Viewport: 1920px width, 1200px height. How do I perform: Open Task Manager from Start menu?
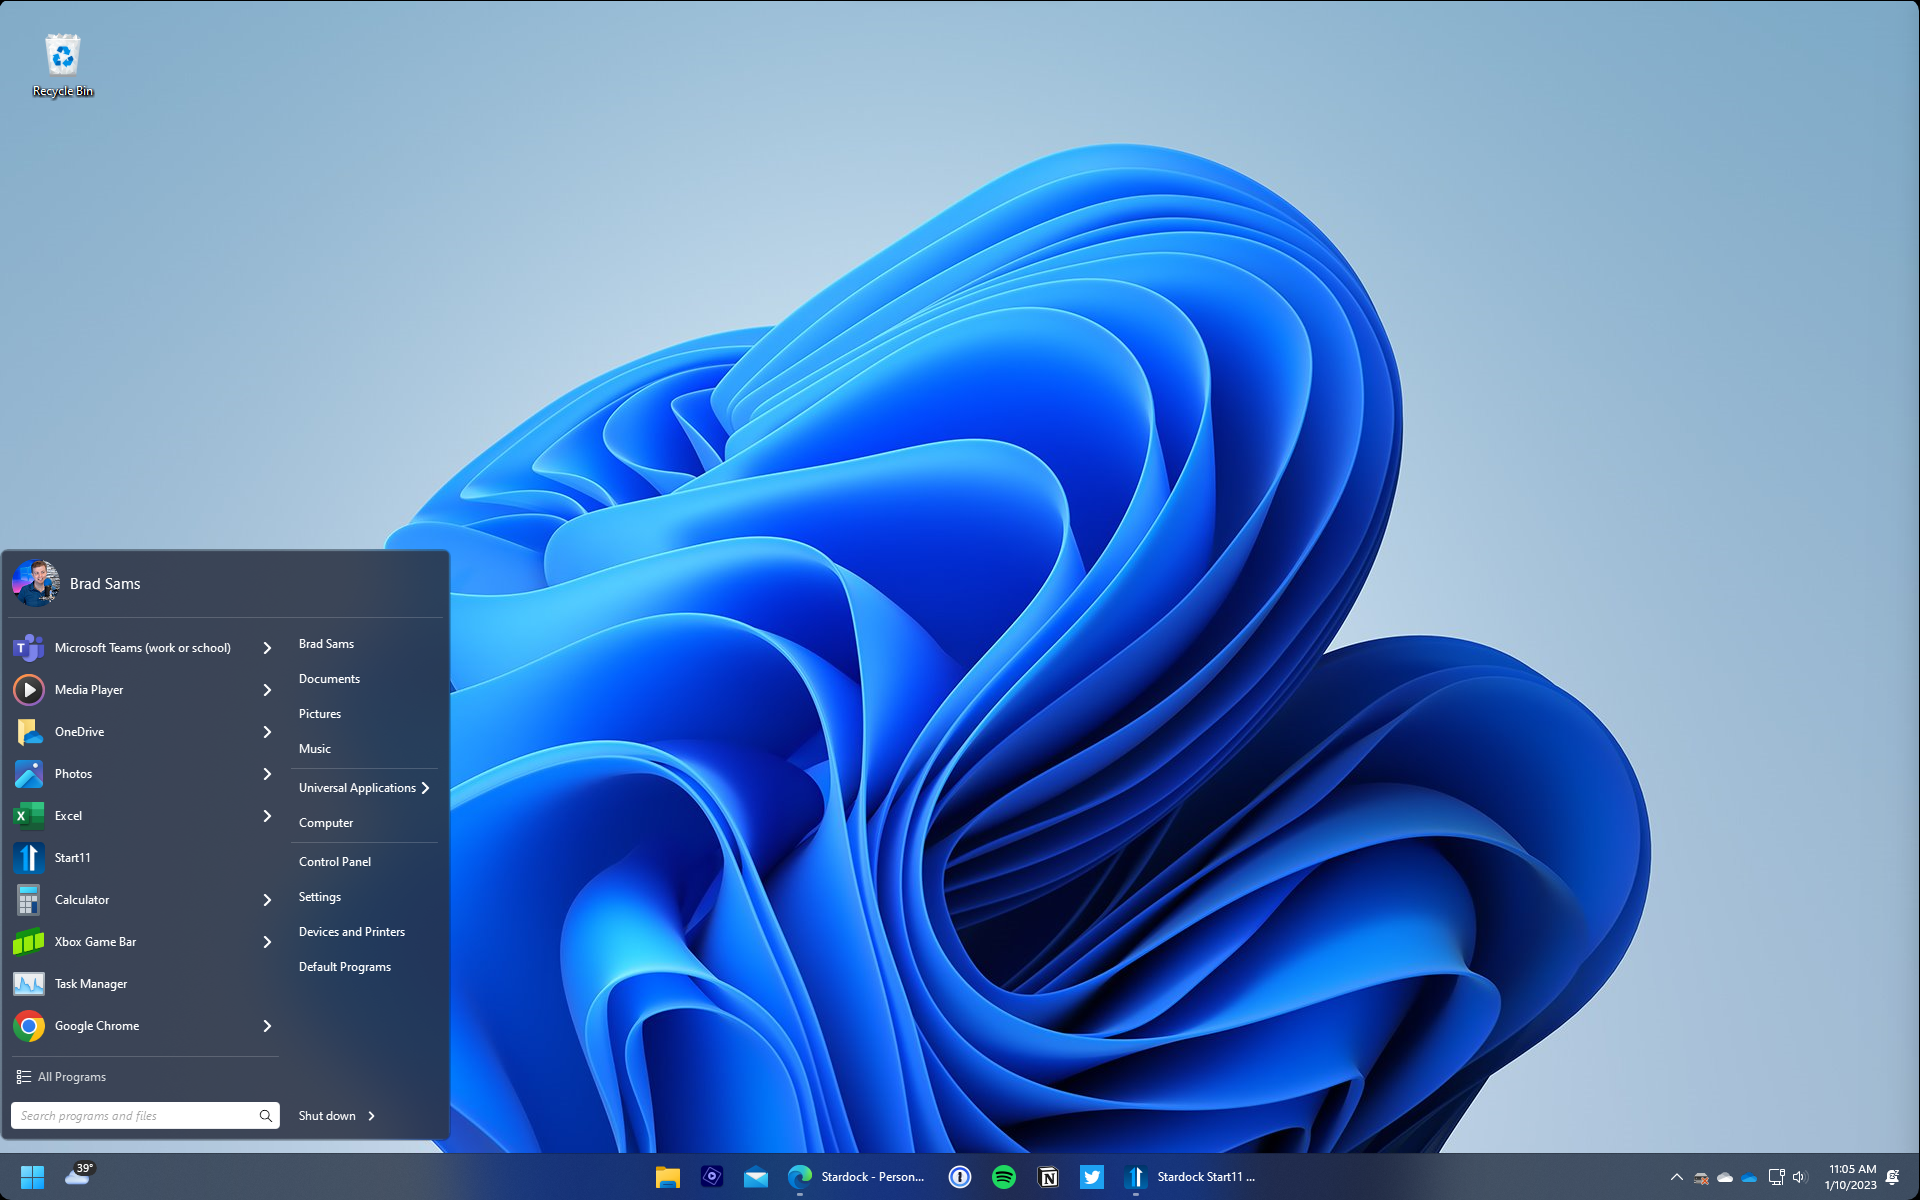(x=90, y=983)
